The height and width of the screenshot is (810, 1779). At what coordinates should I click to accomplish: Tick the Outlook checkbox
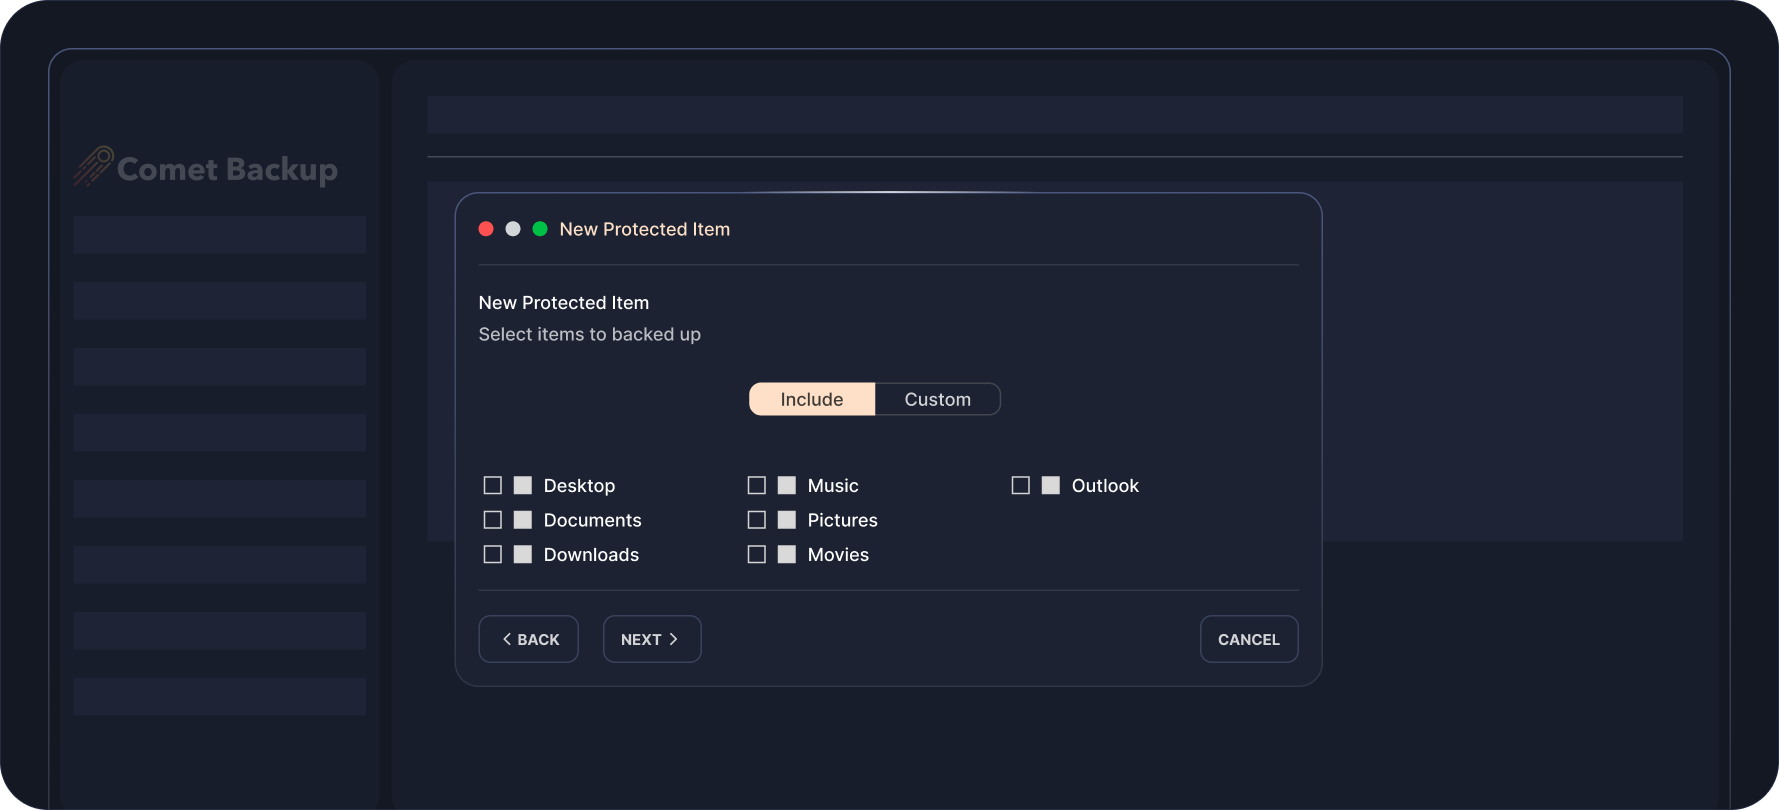[1021, 485]
